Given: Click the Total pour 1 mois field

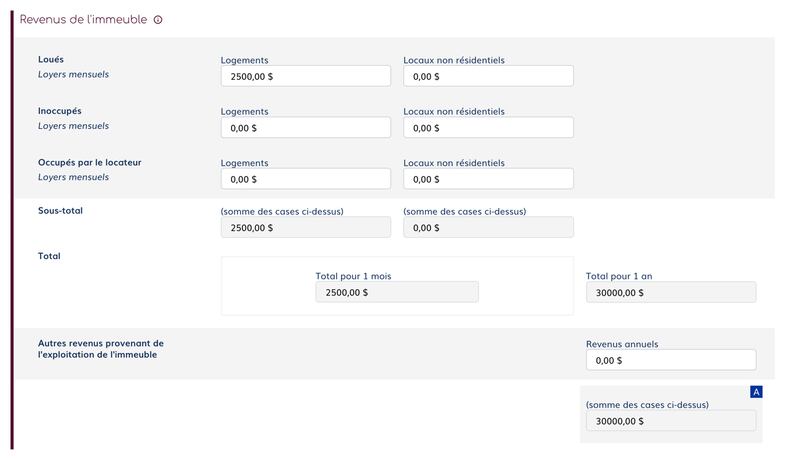Looking at the screenshot, I should pyautogui.click(x=396, y=292).
